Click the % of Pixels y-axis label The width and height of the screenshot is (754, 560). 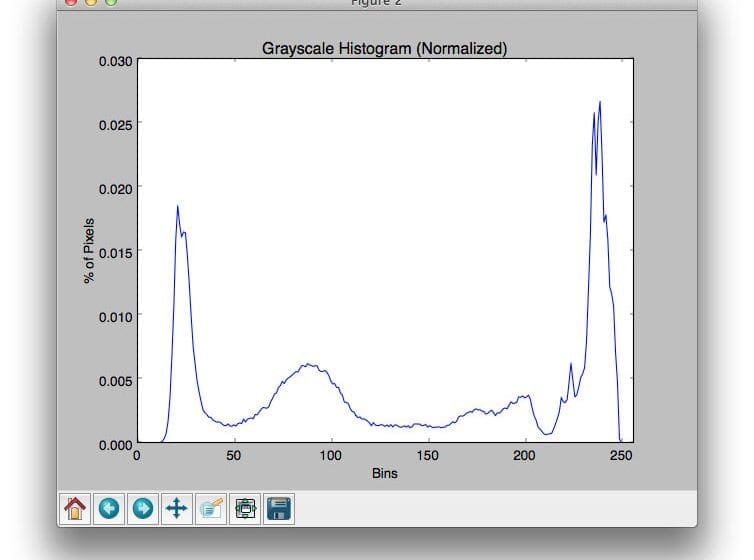pyautogui.click(x=89, y=251)
